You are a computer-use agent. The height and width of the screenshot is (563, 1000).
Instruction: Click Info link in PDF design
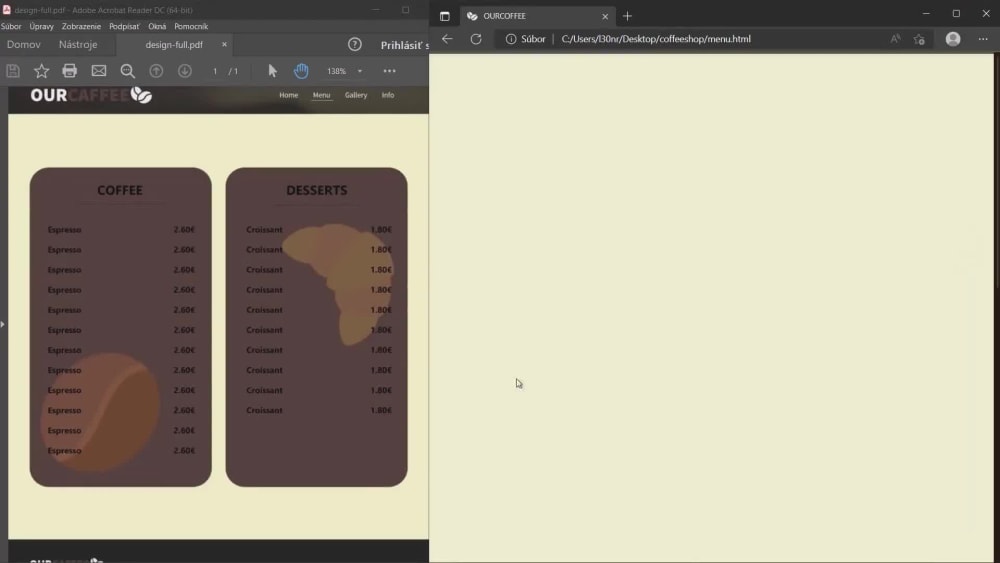coord(388,95)
